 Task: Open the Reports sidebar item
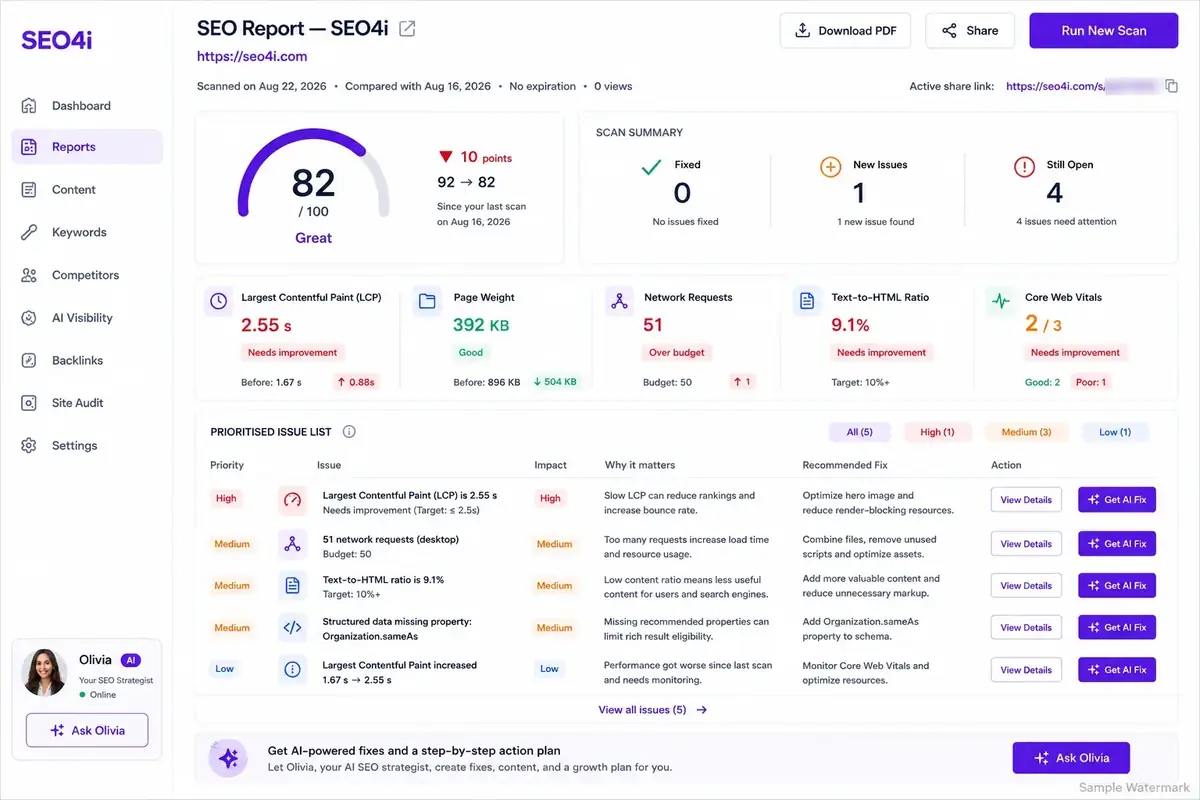[x=87, y=147]
